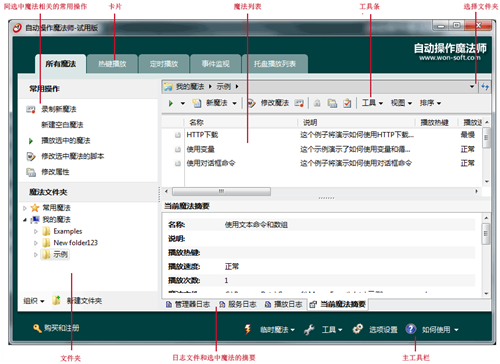Click the gears icon beside 选项设置

[x=358, y=329]
